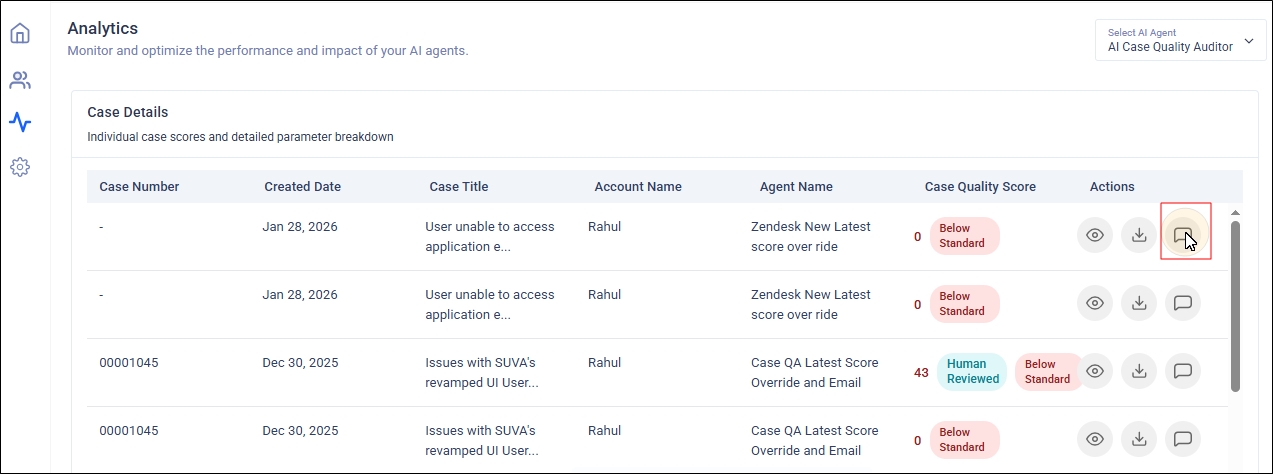Download the Human Reviewed case row
Image resolution: width=1273 pixels, height=474 pixels.
(x=1138, y=371)
